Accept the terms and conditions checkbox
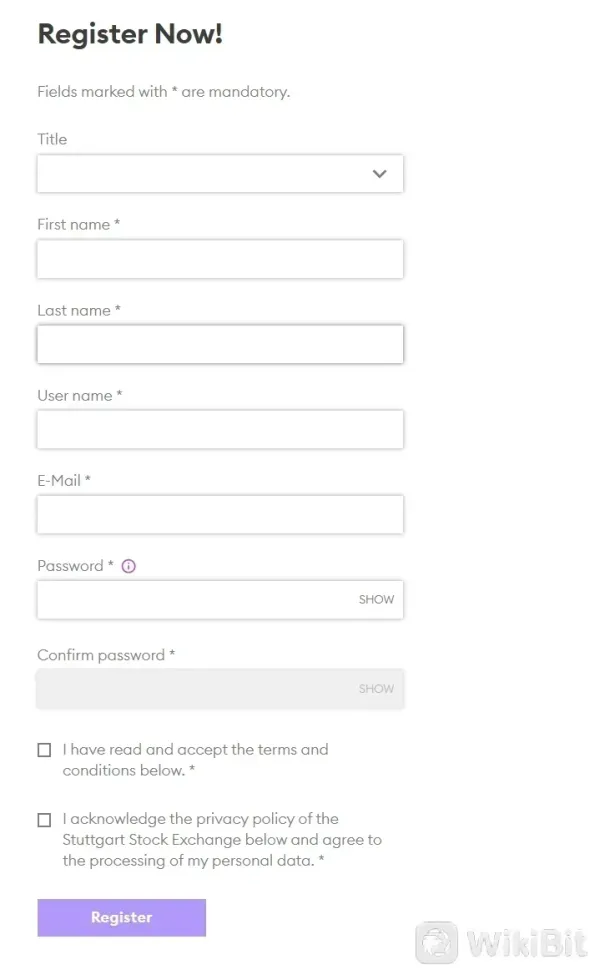 [44, 750]
